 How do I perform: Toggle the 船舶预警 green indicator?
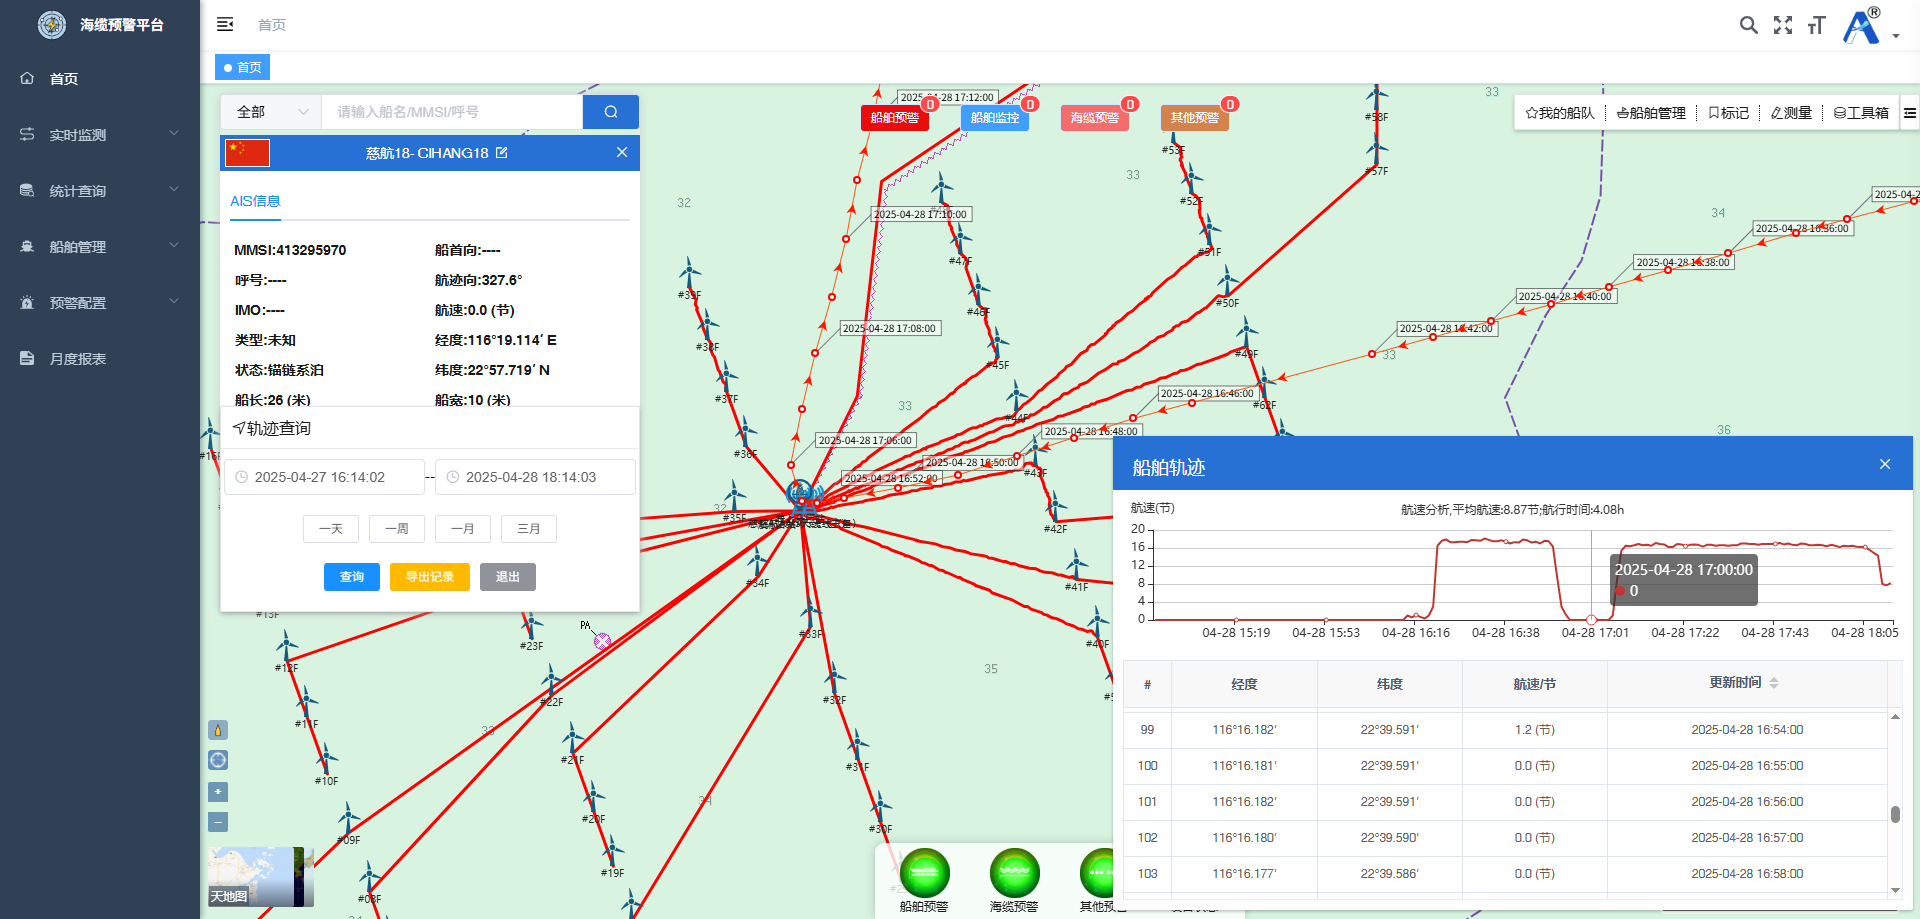point(924,873)
